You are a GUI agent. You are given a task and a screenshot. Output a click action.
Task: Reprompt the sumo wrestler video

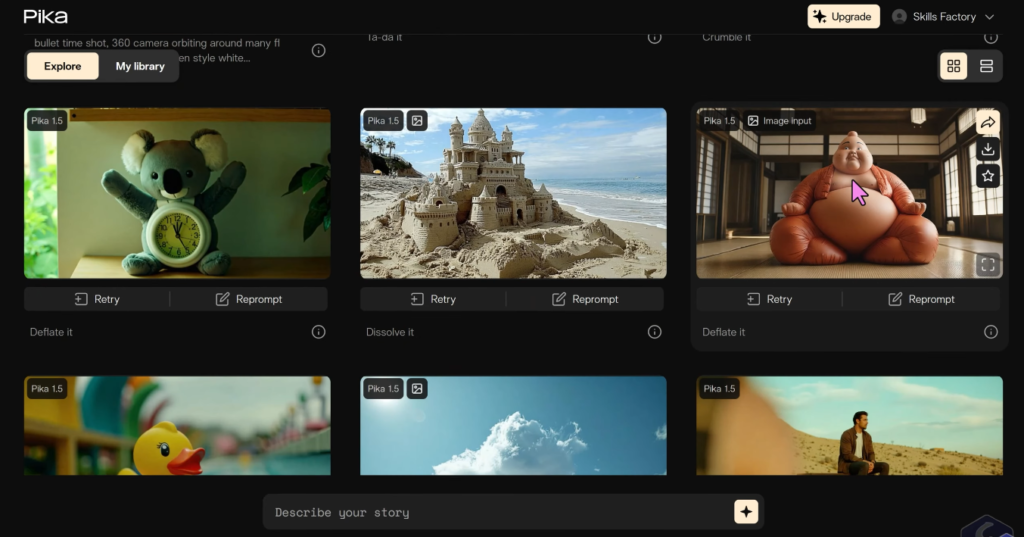tap(921, 299)
